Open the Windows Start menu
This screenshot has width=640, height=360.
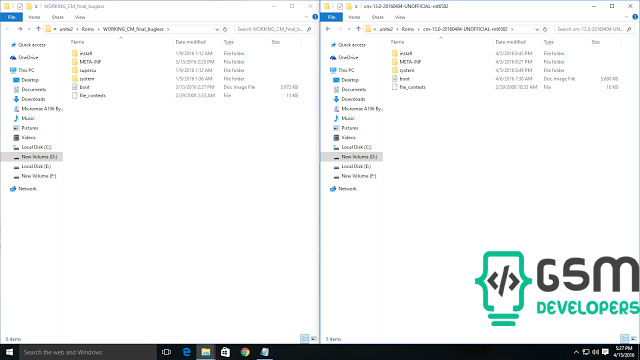9,352
